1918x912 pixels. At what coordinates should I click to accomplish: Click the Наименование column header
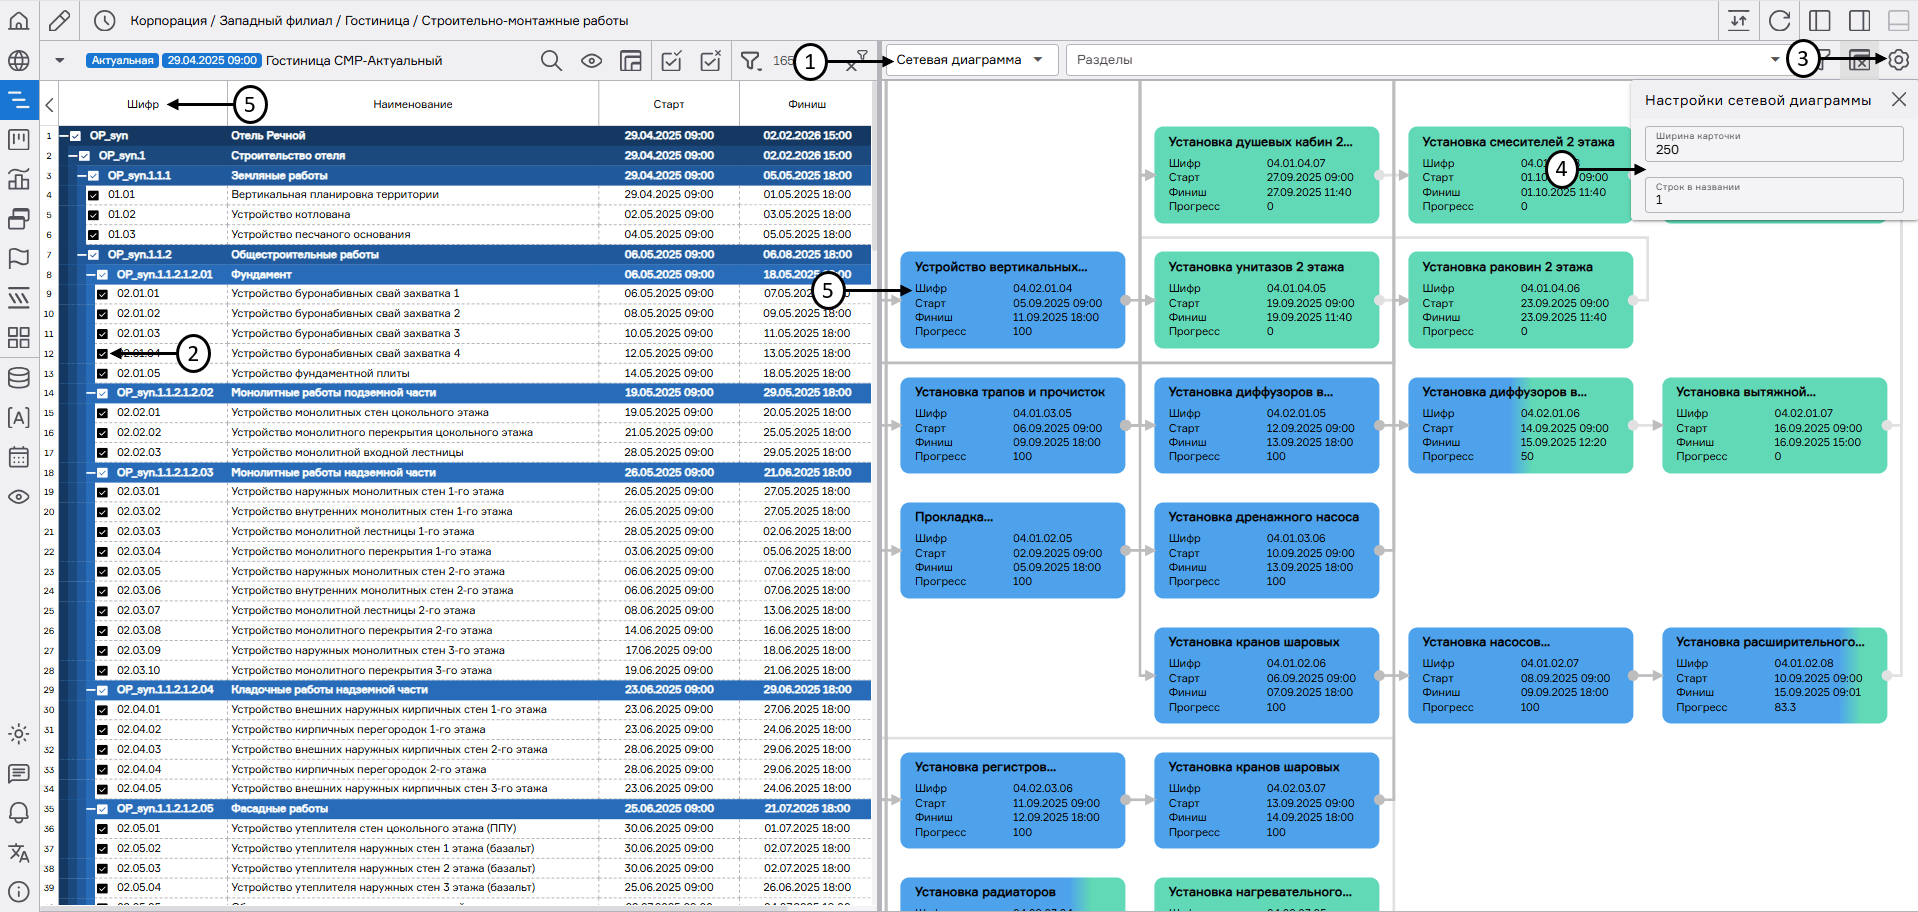413,104
